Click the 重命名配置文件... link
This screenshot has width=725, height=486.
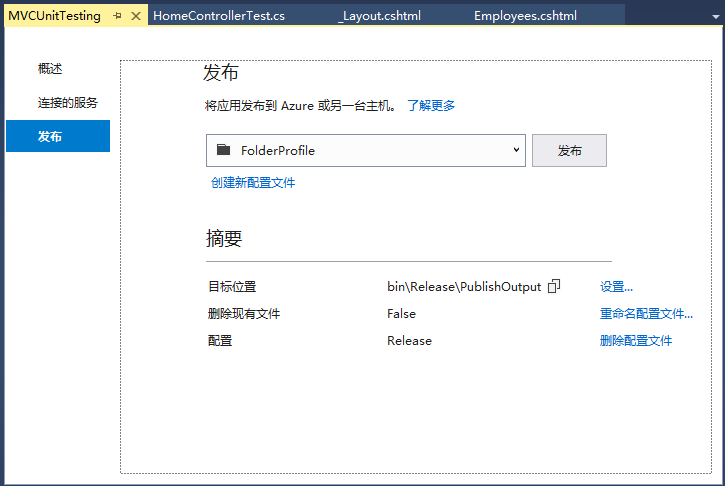(646, 313)
